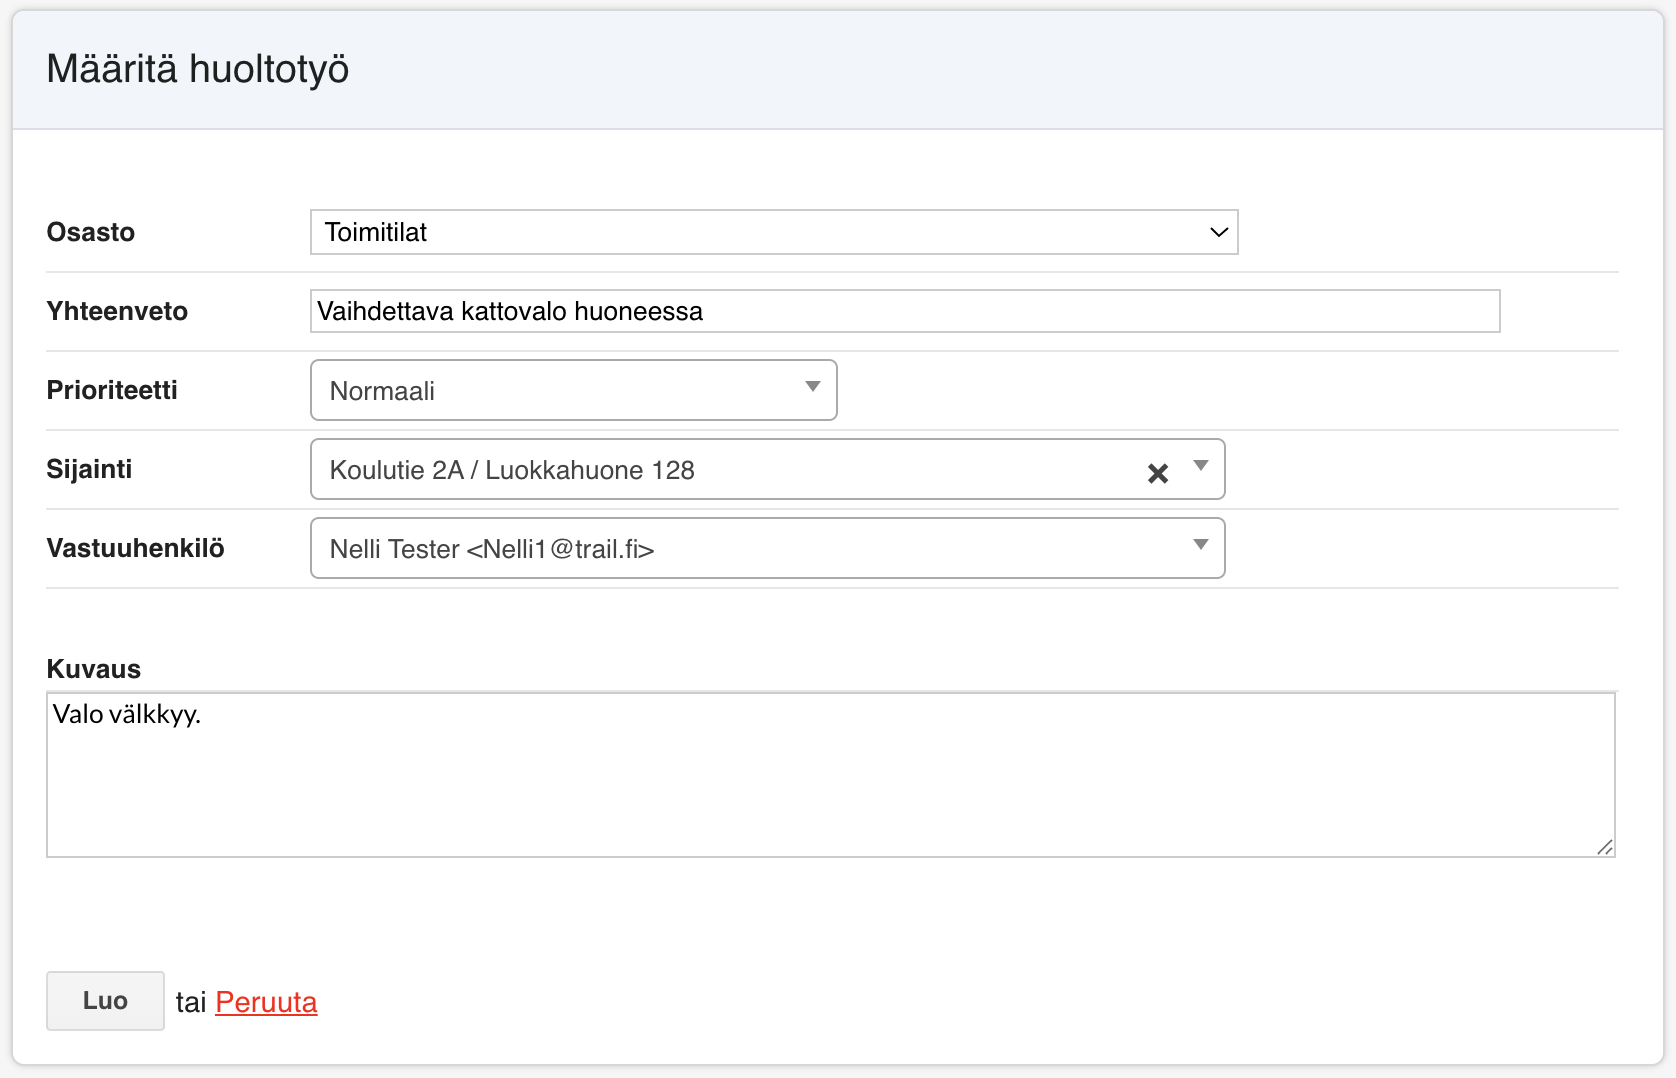Screen dimensions: 1676x1078
Task: Click the Vastuuhenkilö field label
Action: [x=135, y=548]
